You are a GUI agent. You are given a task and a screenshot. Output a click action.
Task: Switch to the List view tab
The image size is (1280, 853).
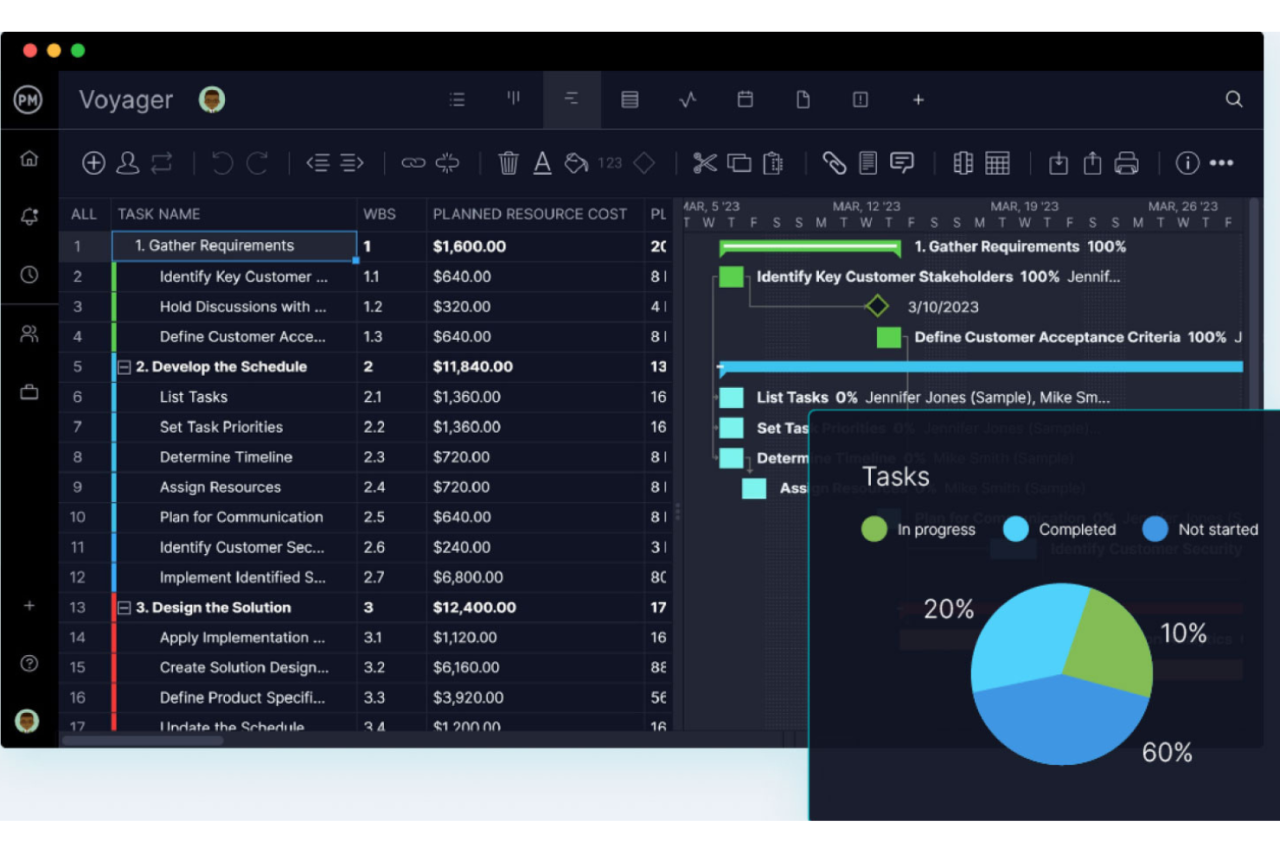click(457, 99)
